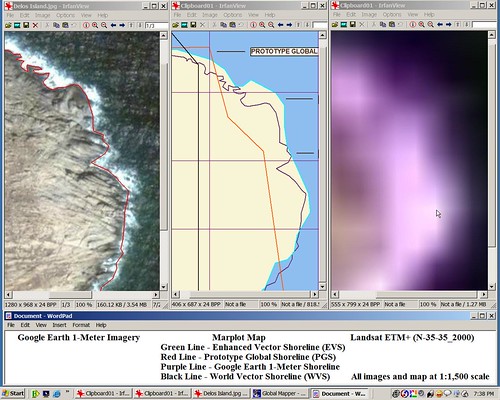Click Information icon in shoreline map window
Image resolution: width=500 pixels, height=400 pixels.
point(253,25)
